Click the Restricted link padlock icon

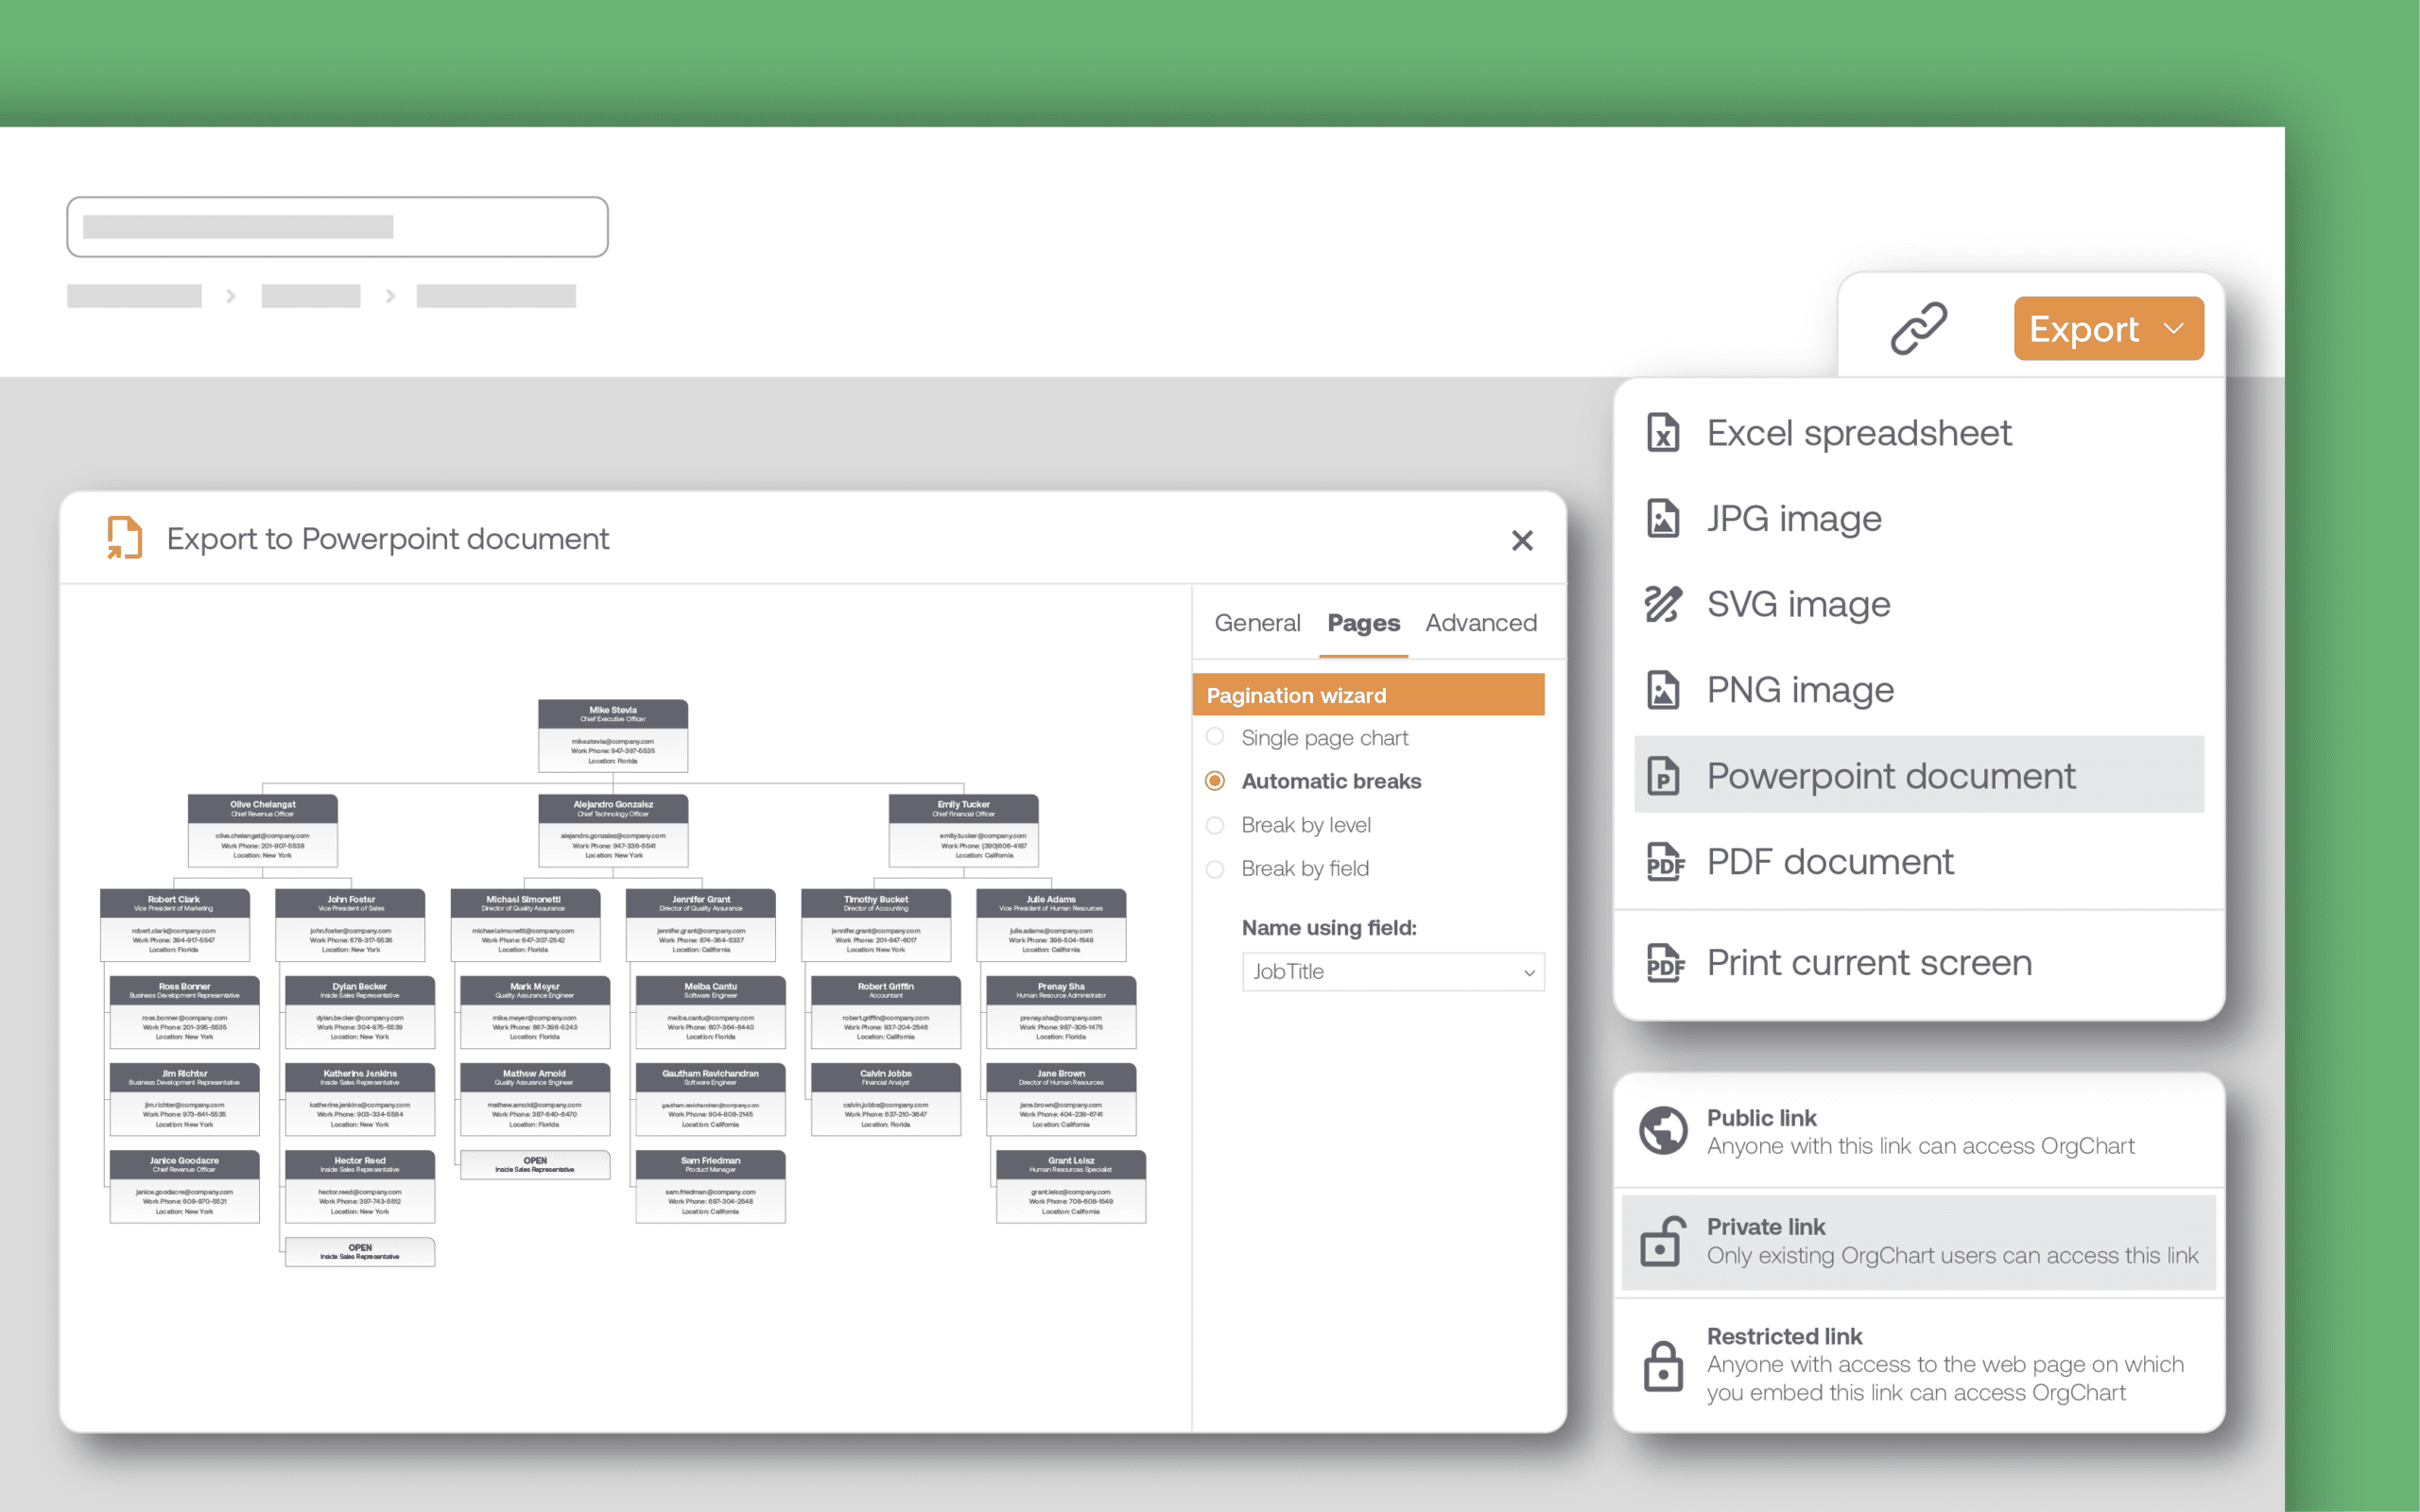tap(1662, 1366)
